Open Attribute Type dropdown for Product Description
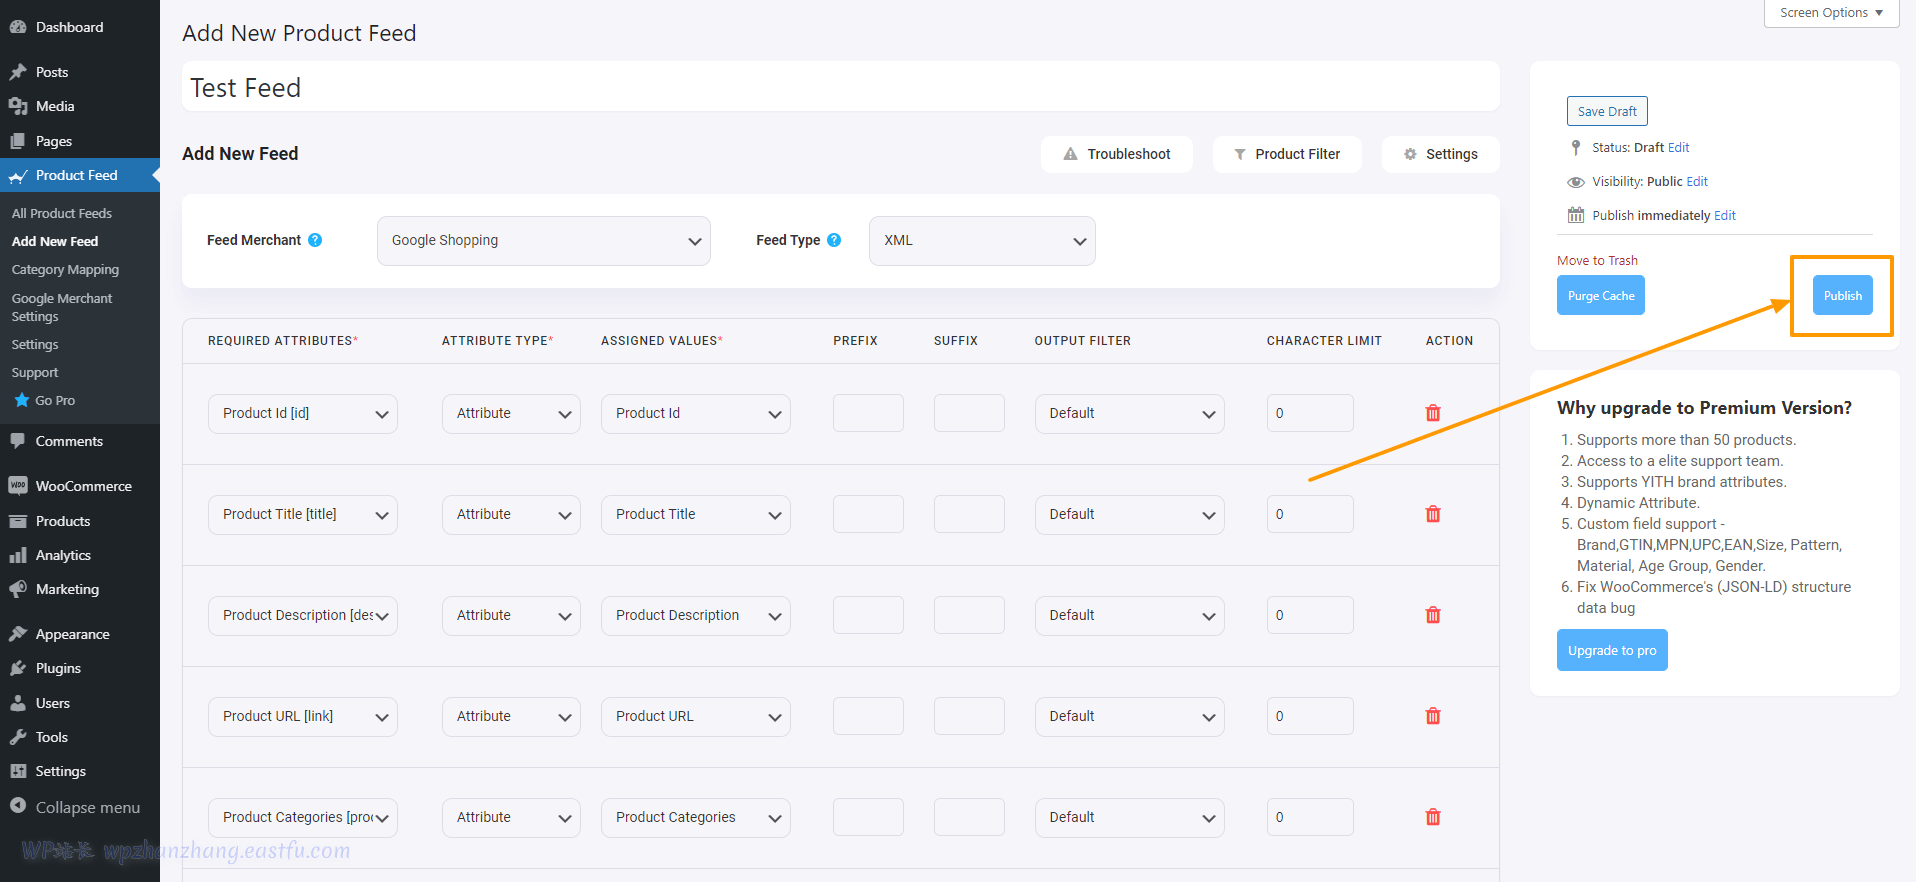Screen dimensions: 1916x882 [x=510, y=616]
